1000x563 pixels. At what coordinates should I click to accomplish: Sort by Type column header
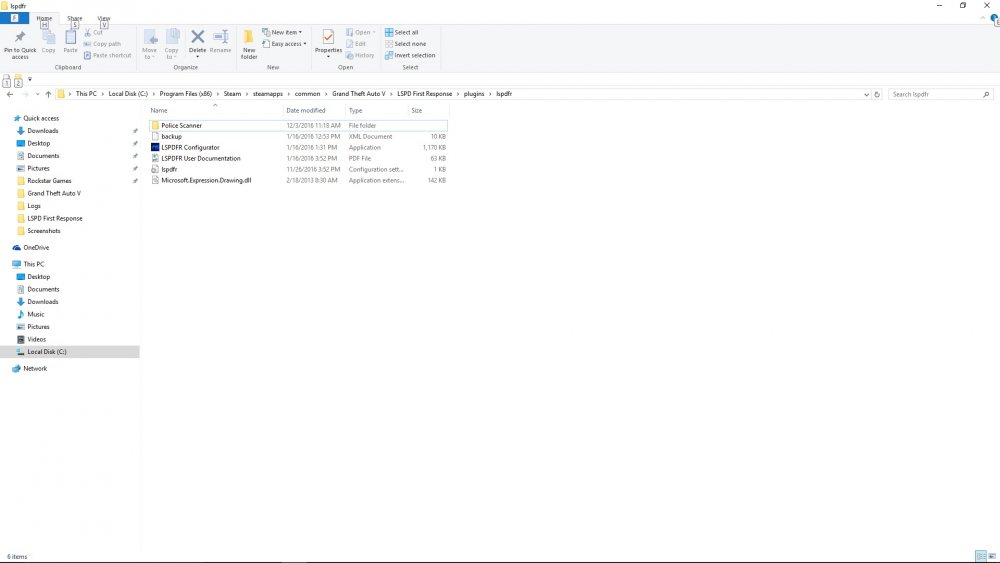coord(355,111)
